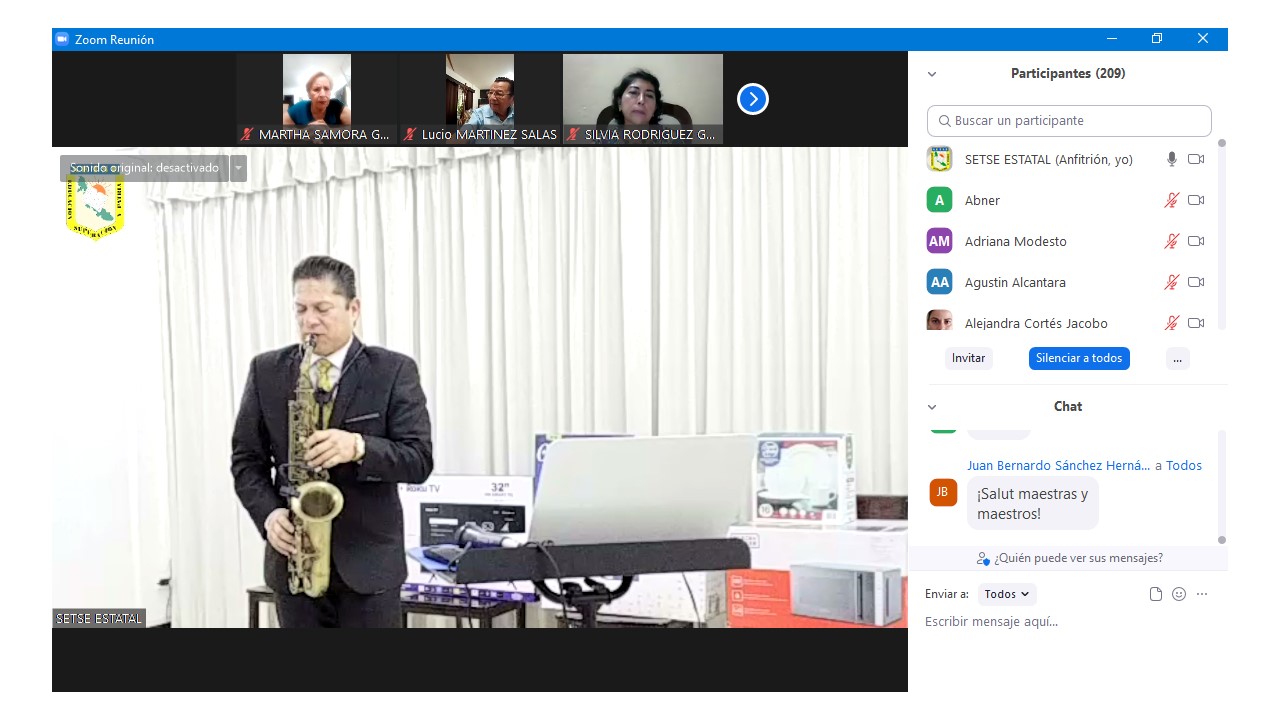Open more chat options menu
The height and width of the screenshot is (720, 1280).
[x=1202, y=594]
